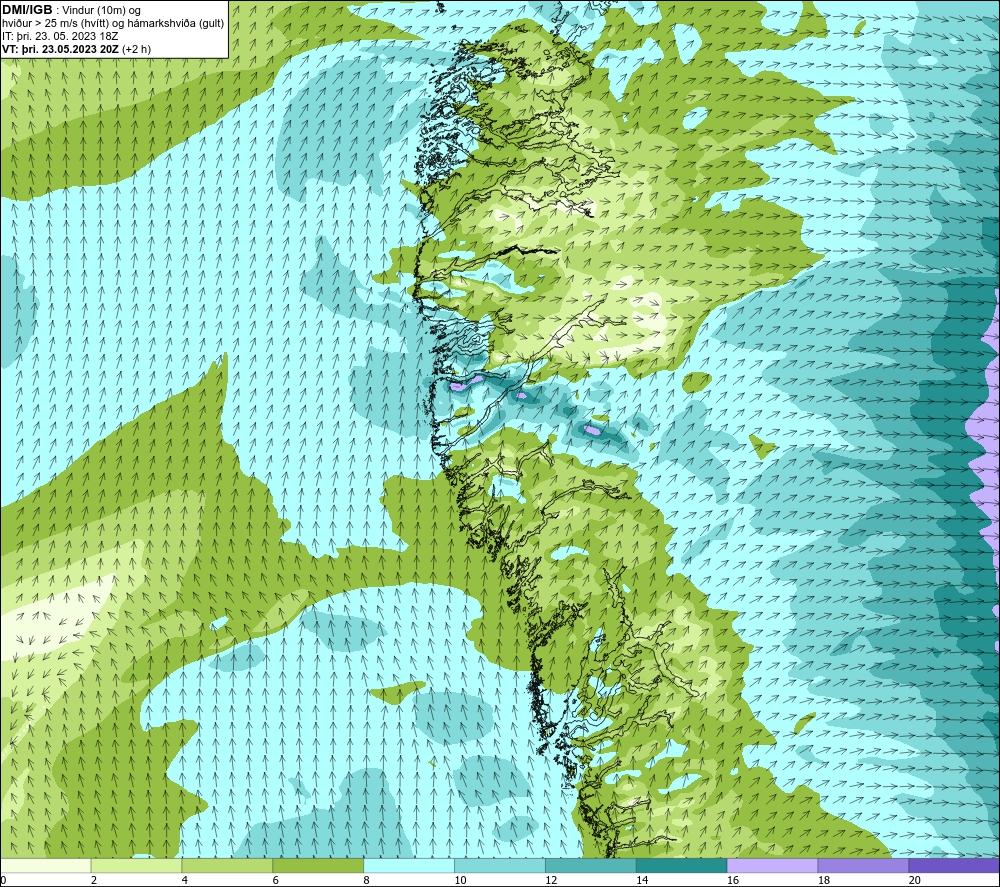Click the '4' scale label
The height and width of the screenshot is (887, 1000).
coord(185,880)
